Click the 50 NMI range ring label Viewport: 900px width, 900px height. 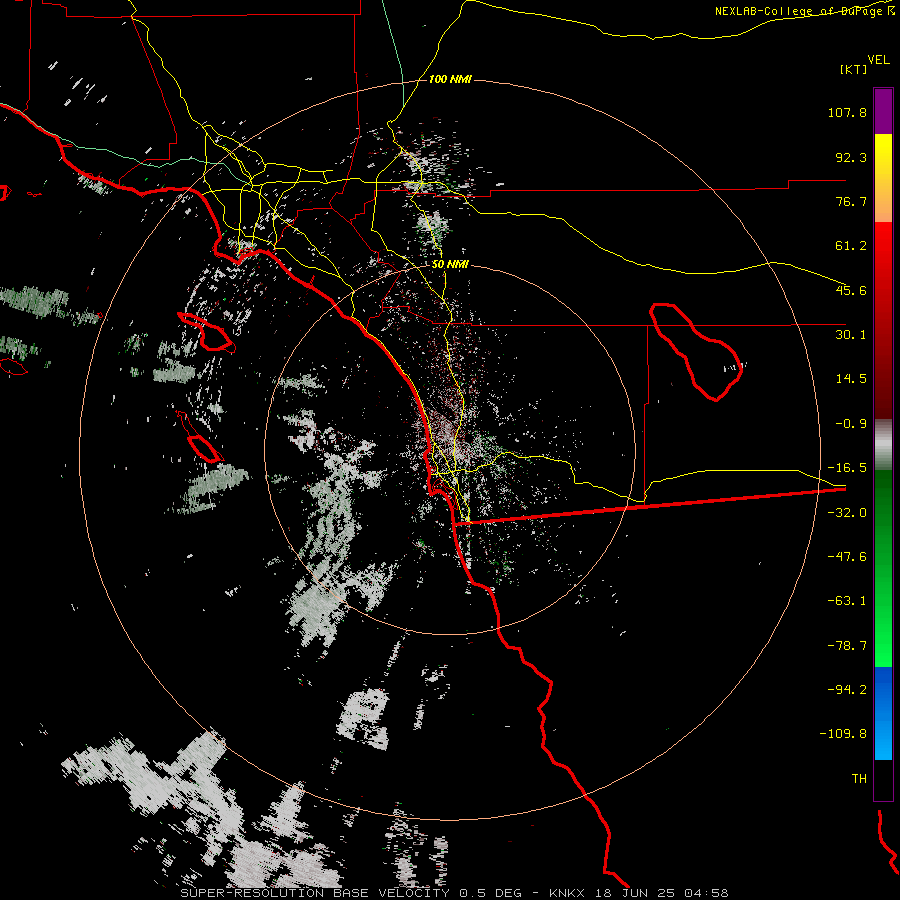click(450, 265)
